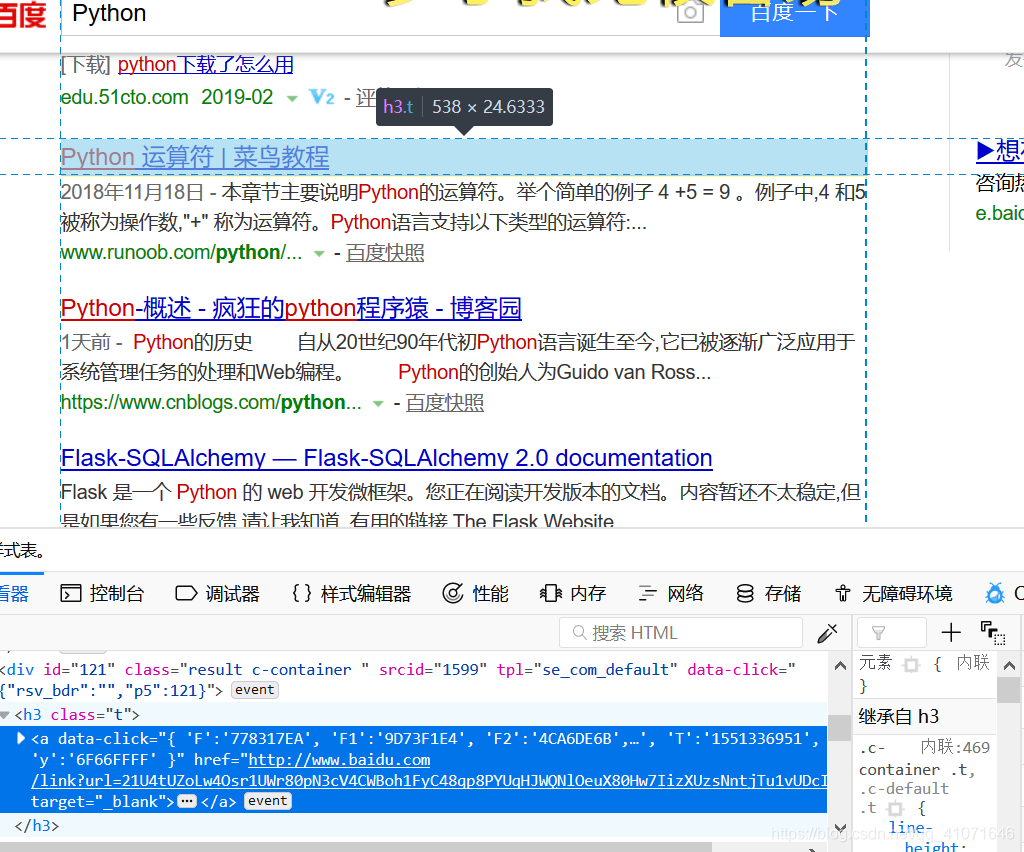Click the filter styles funnel field
This screenshot has height=852, width=1024.
891,633
